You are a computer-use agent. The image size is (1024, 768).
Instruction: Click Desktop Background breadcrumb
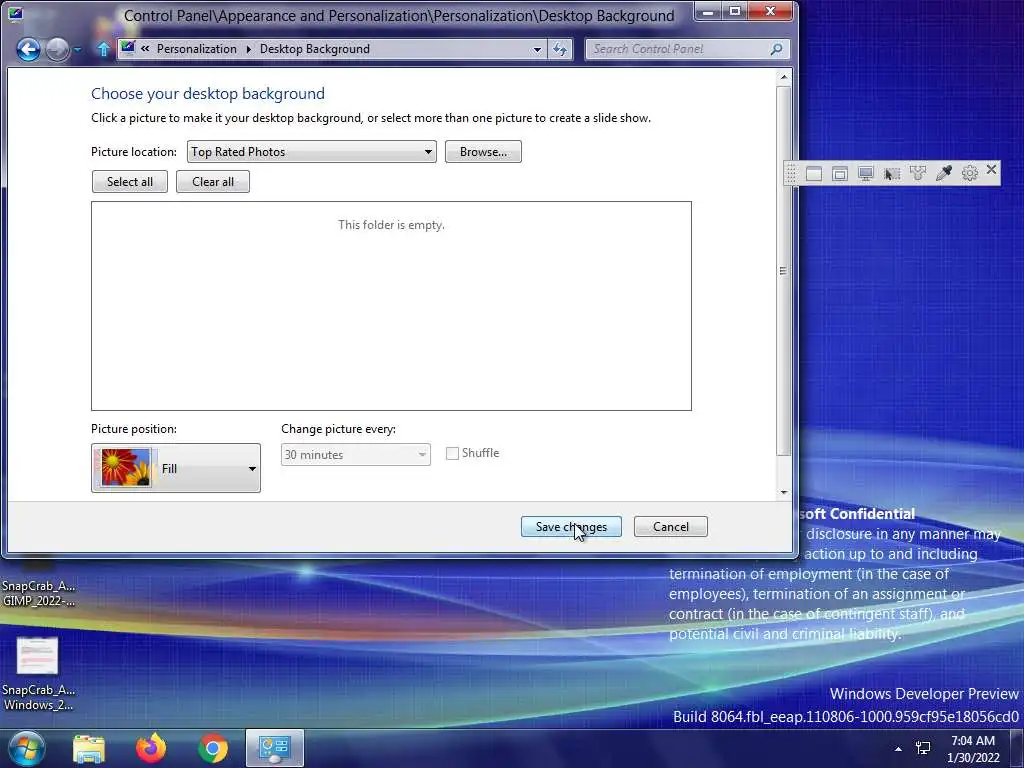coord(315,49)
